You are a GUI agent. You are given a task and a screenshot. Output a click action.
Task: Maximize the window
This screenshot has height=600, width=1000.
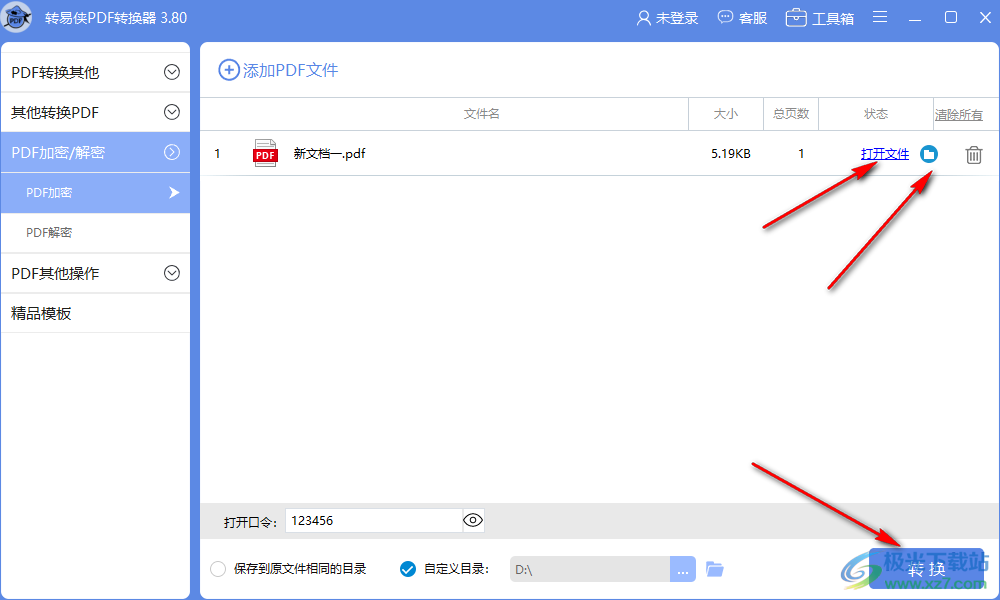coord(951,17)
